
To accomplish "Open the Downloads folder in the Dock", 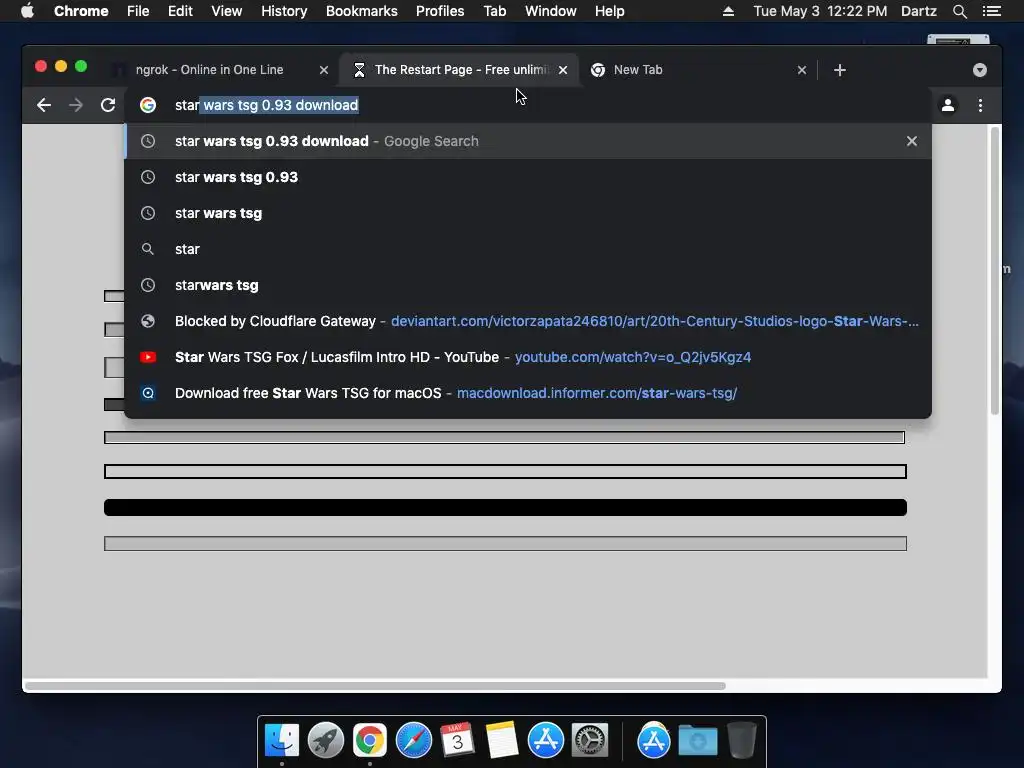I will click(697, 741).
